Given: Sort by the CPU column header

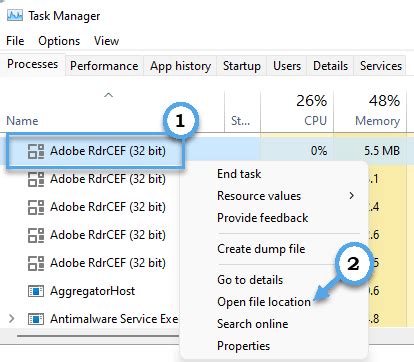Looking at the screenshot, I should 315,121.
